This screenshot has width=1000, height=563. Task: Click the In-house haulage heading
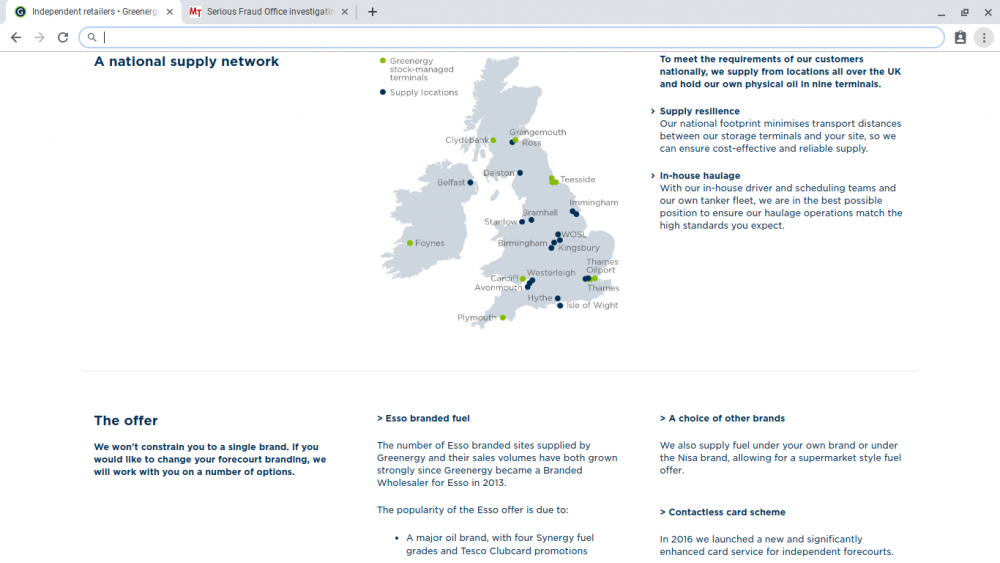pos(700,175)
